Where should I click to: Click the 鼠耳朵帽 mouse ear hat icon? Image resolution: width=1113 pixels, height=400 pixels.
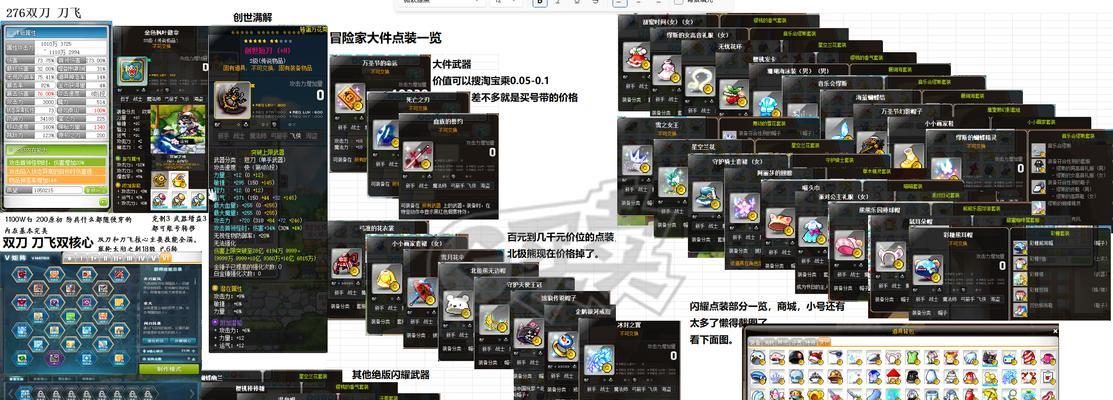[x=889, y=257]
